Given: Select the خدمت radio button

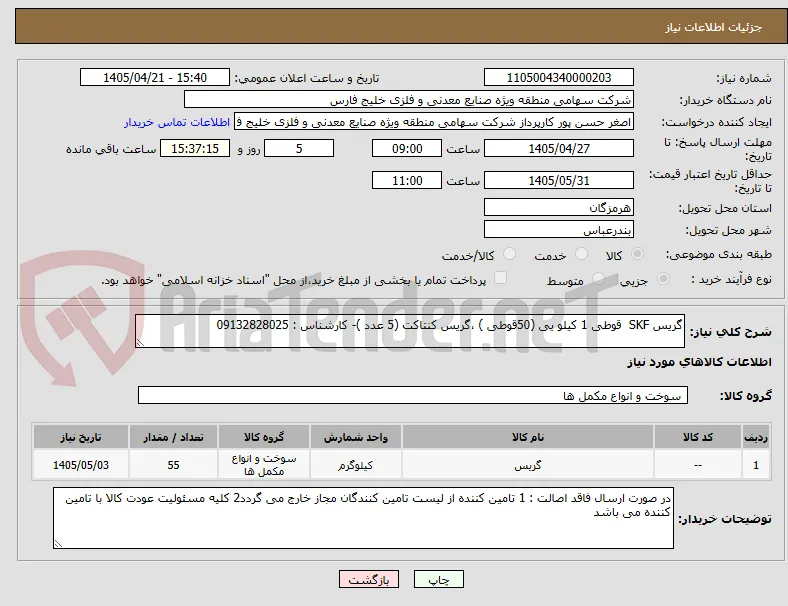Looking at the screenshot, I should click(x=581, y=254).
